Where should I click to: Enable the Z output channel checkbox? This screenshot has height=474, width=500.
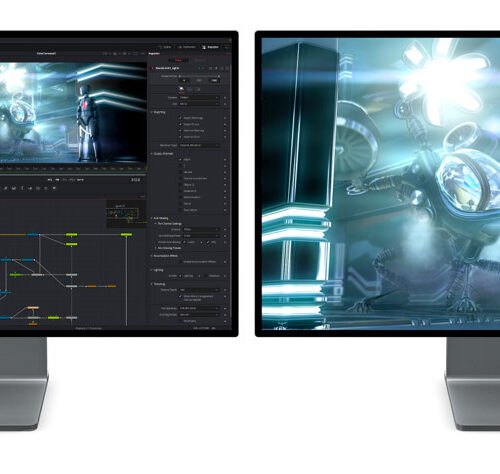coord(180,166)
